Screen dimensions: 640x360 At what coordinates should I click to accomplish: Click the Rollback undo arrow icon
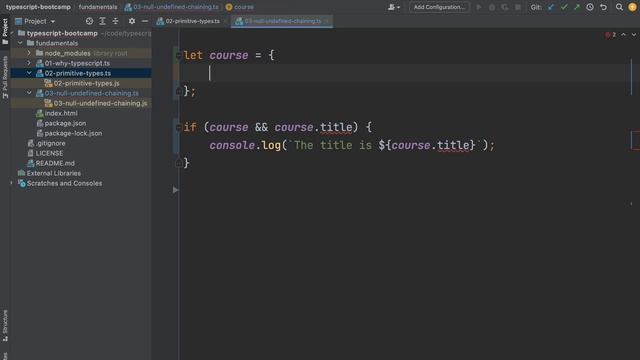603,7
